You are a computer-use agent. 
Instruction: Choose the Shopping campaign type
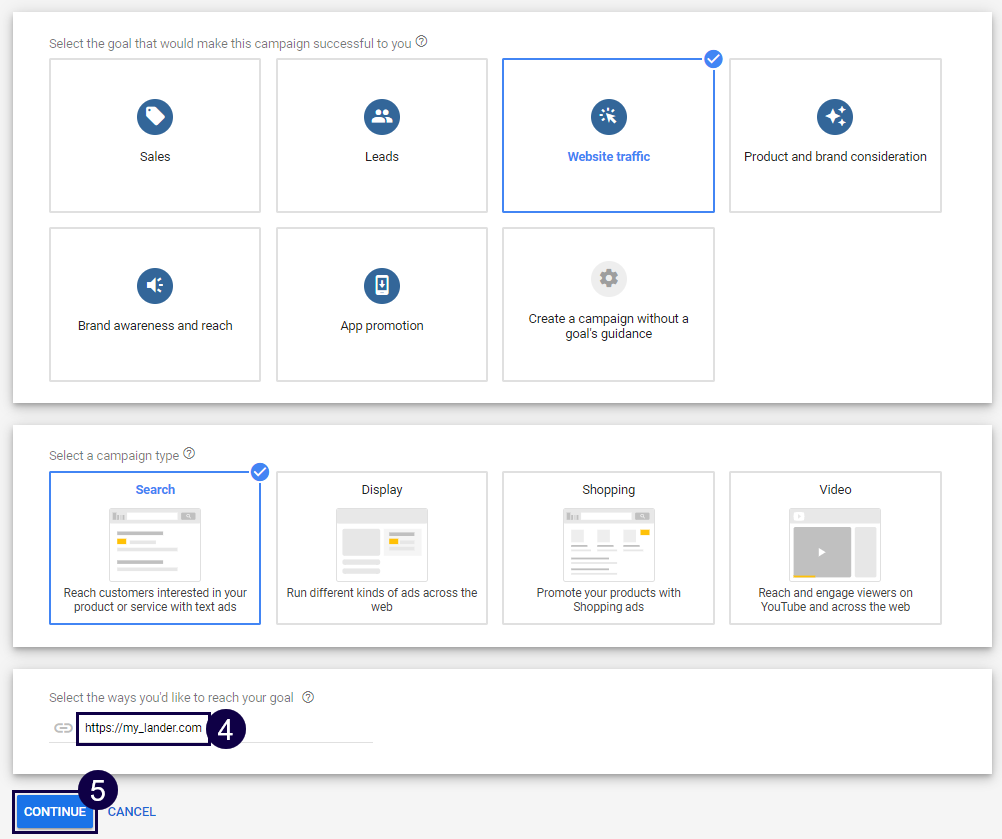[x=608, y=548]
